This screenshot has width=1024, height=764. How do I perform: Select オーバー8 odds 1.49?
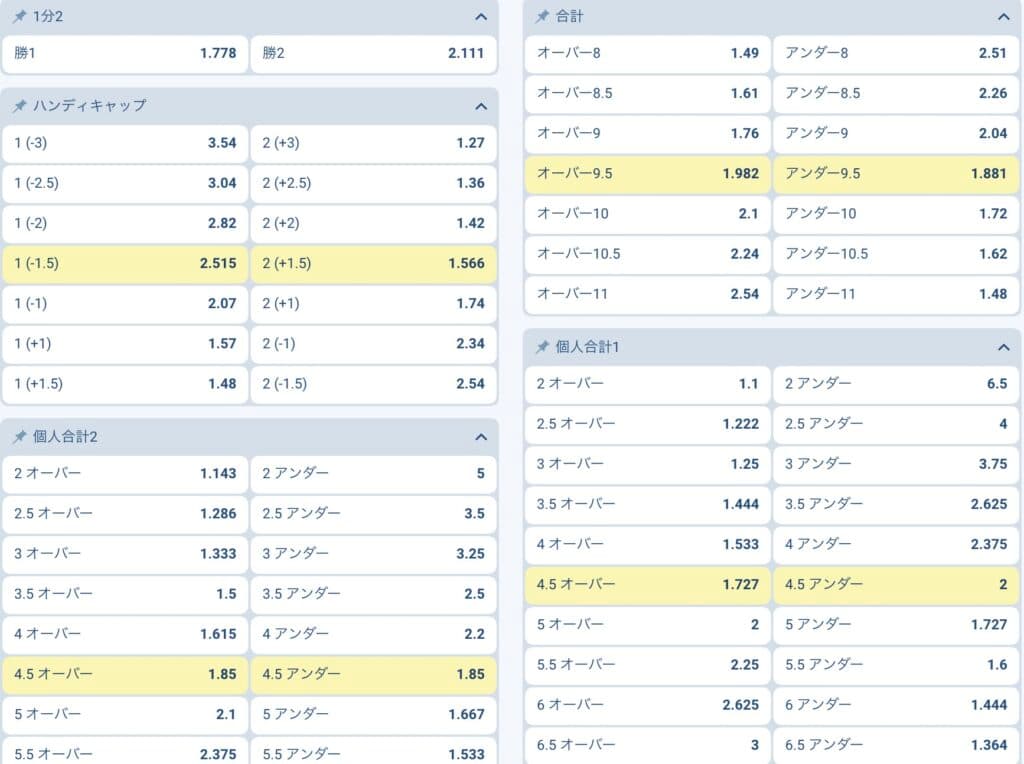pyautogui.click(x=647, y=53)
